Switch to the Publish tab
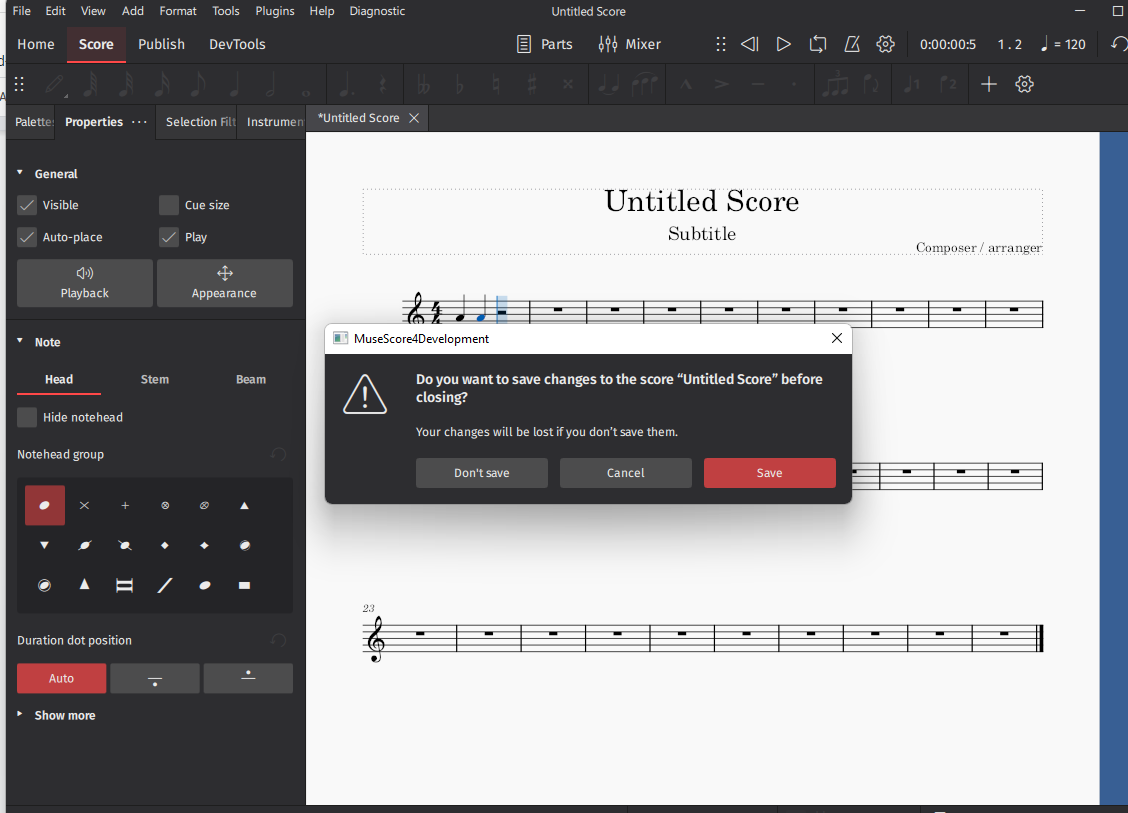Image resolution: width=1128 pixels, height=813 pixels. pyautogui.click(x=160, y=44)
